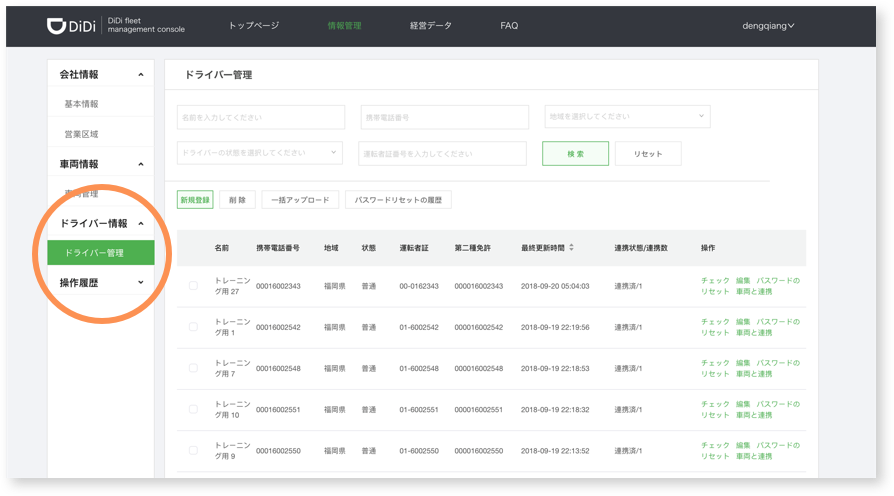Tick the checkbox for トレーニング用 1

coord(193,327)
